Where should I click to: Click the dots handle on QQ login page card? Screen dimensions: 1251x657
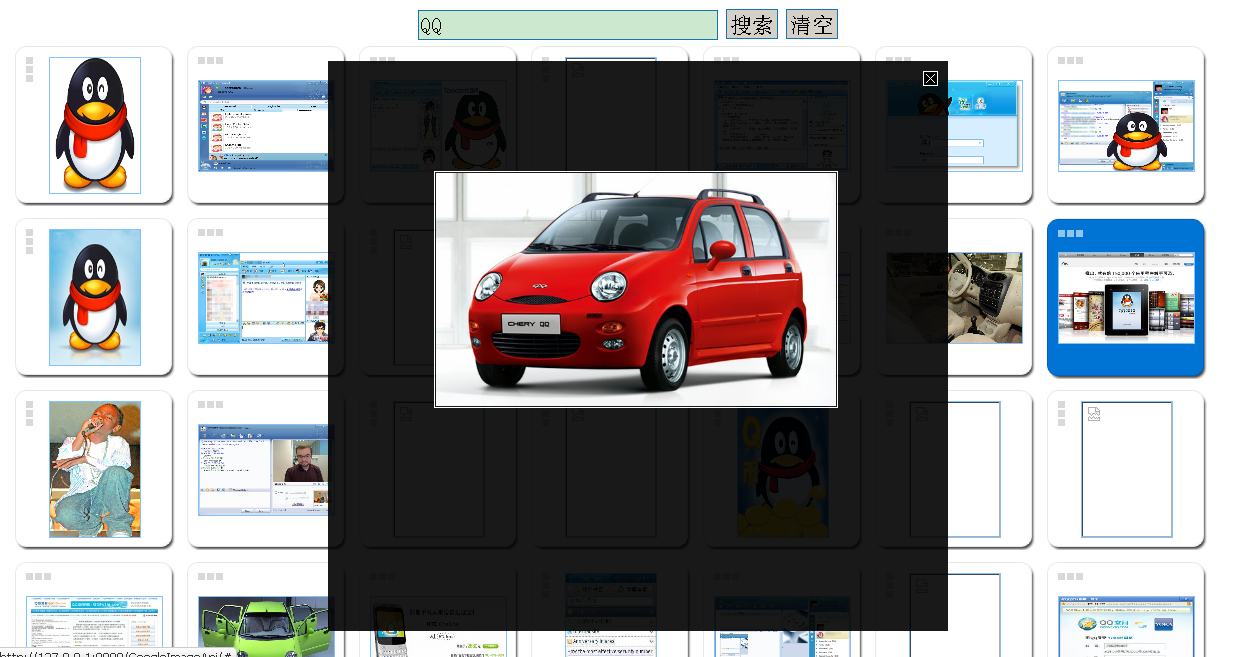(1071, 577)
